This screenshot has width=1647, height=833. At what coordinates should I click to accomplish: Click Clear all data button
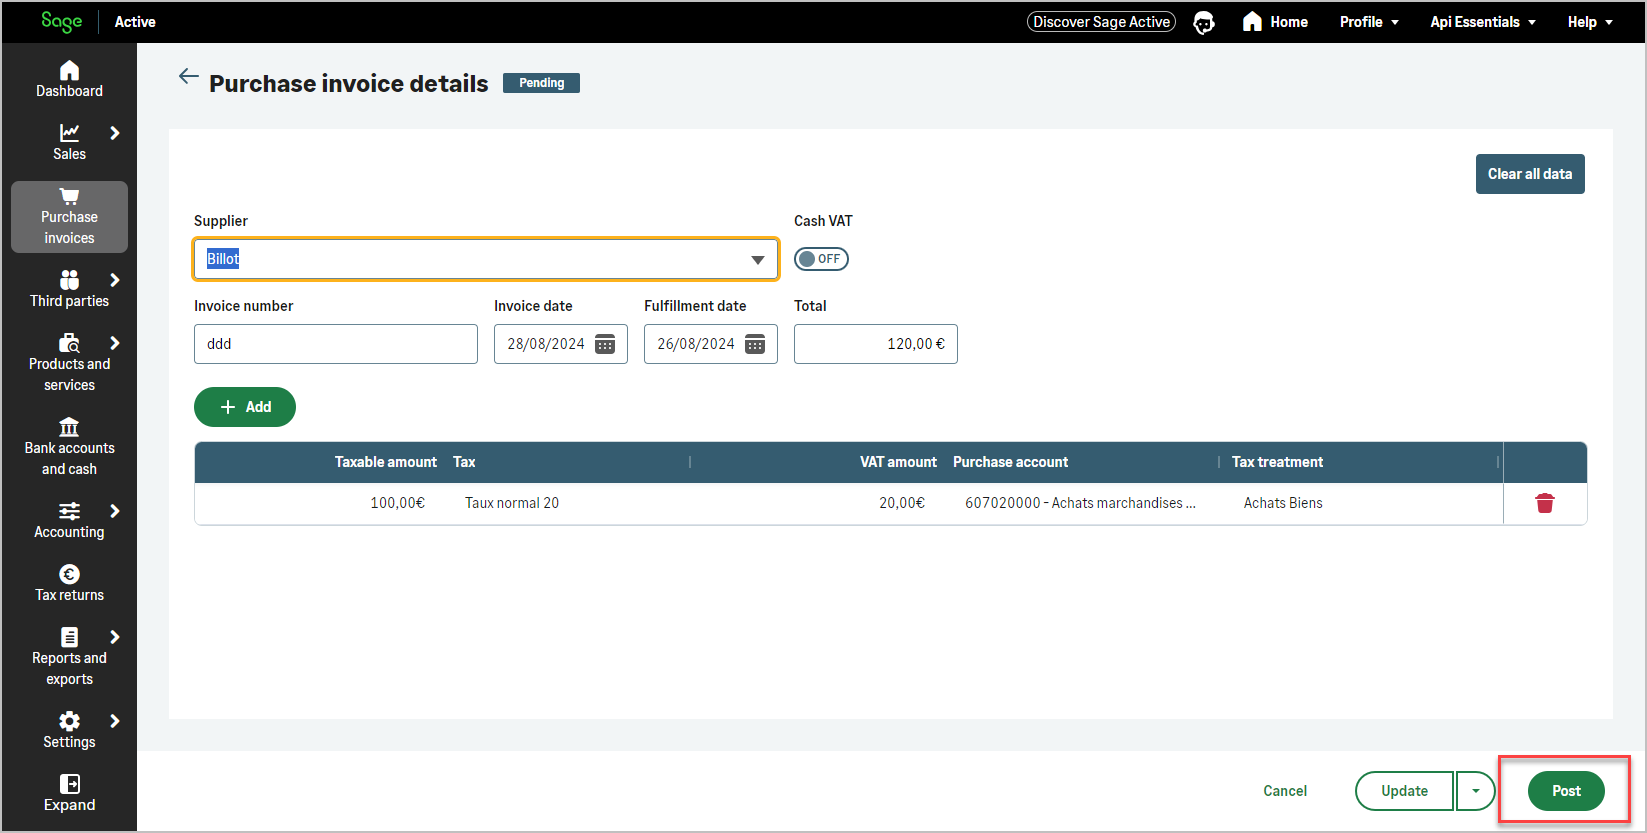(x=1530, y=174)
